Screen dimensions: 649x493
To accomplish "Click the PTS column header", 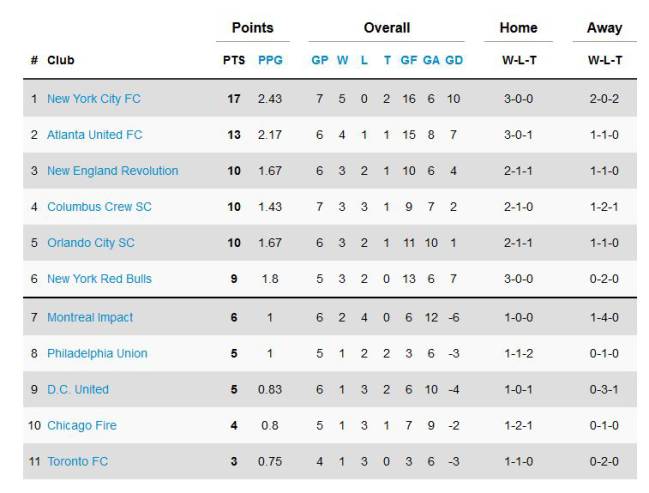I will [x=234, y=60].
